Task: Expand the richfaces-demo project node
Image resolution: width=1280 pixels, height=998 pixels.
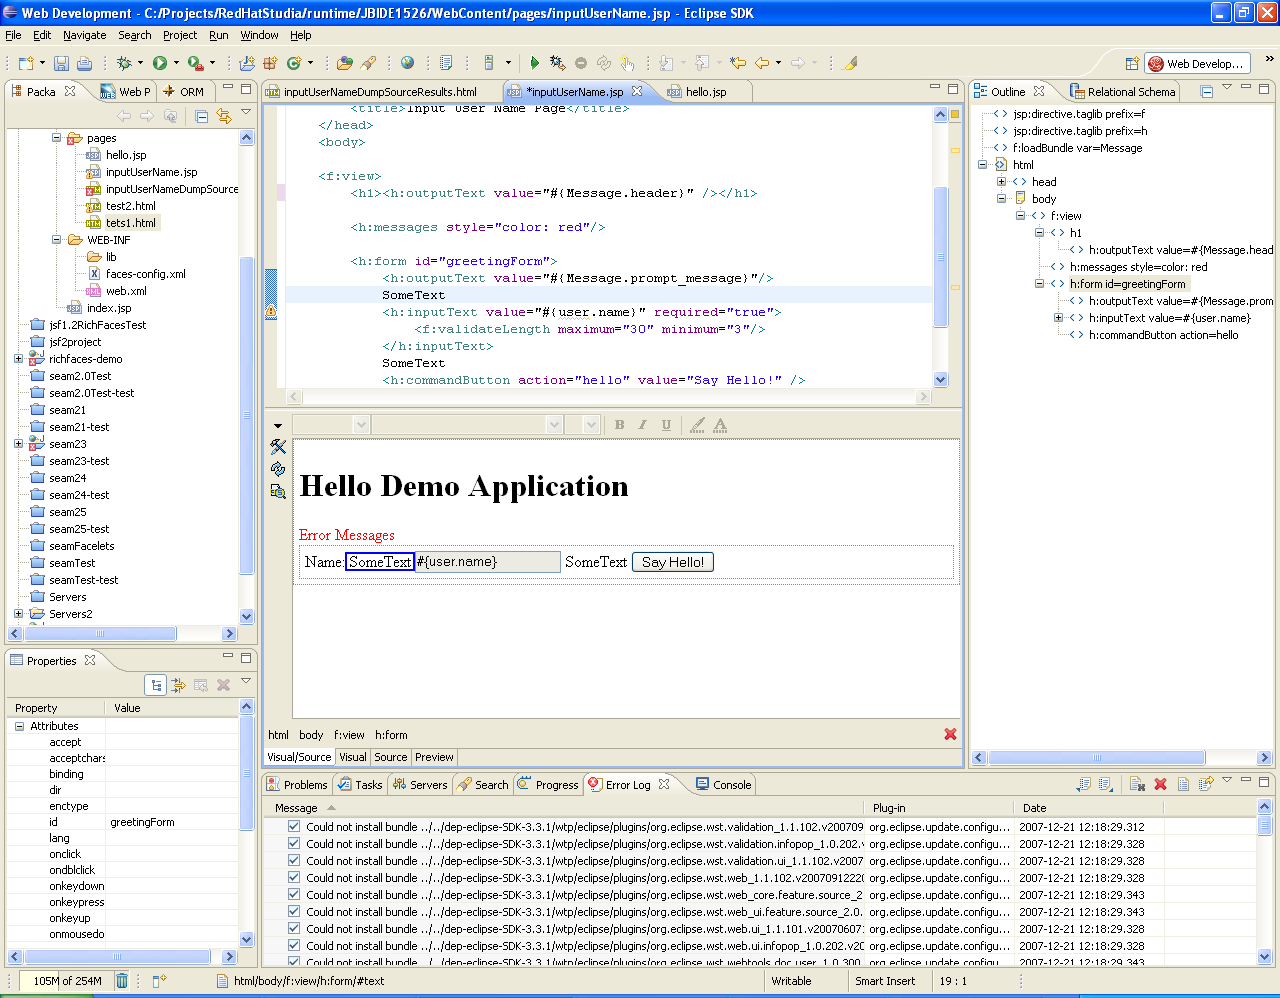Action: 18,359
